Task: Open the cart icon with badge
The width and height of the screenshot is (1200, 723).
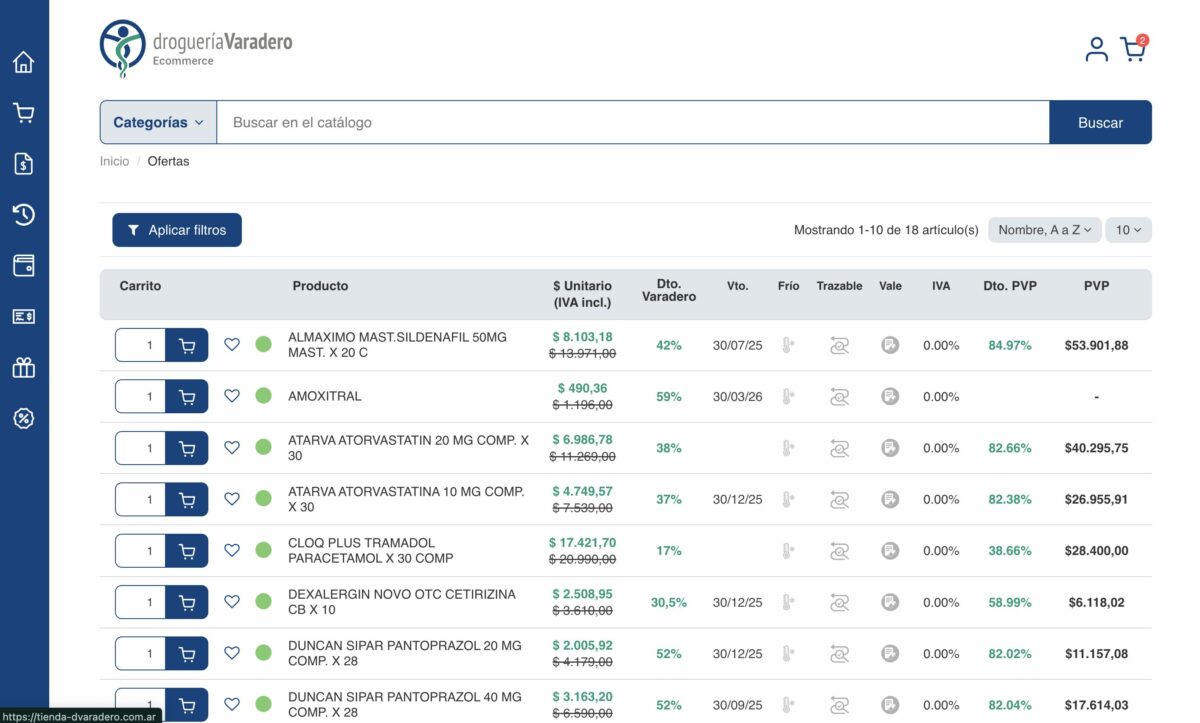Action: 1132,49
